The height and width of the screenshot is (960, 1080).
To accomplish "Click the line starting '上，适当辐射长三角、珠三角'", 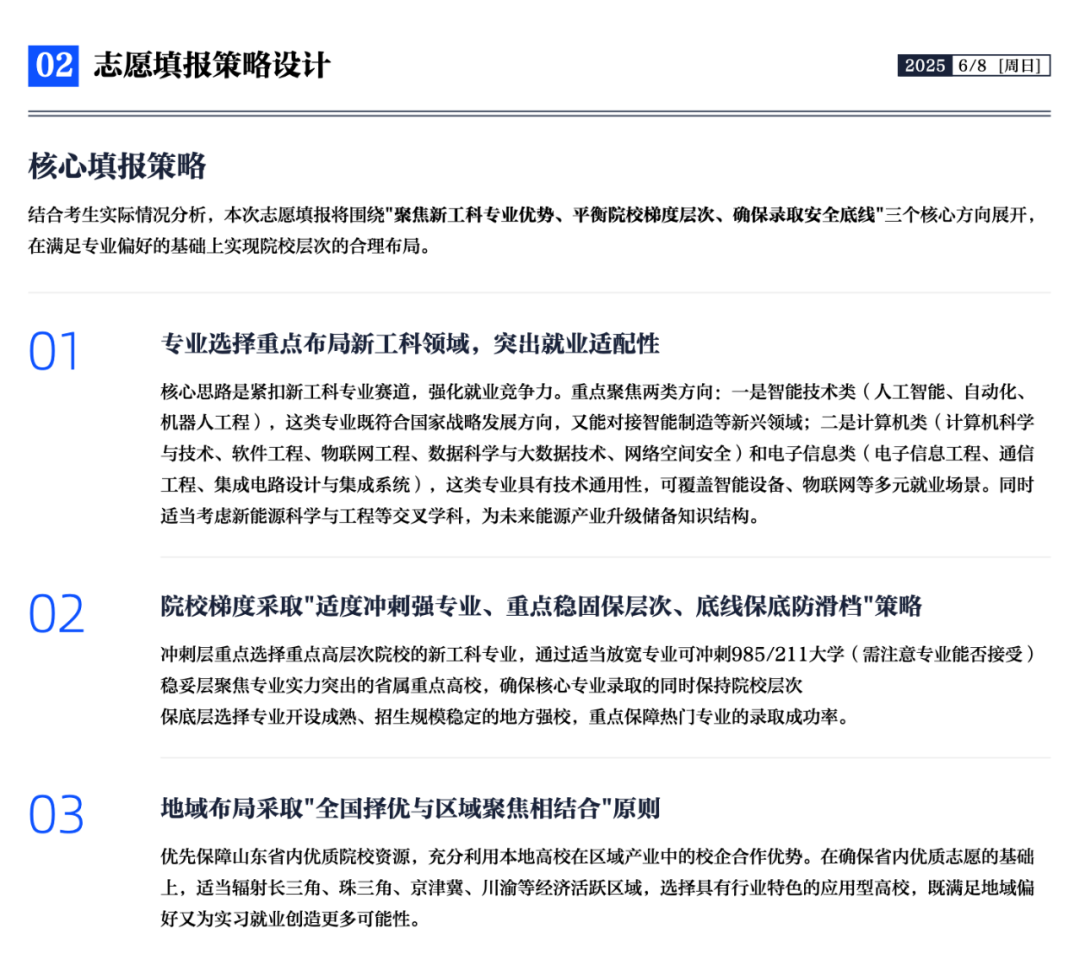I will click(597, 888).
